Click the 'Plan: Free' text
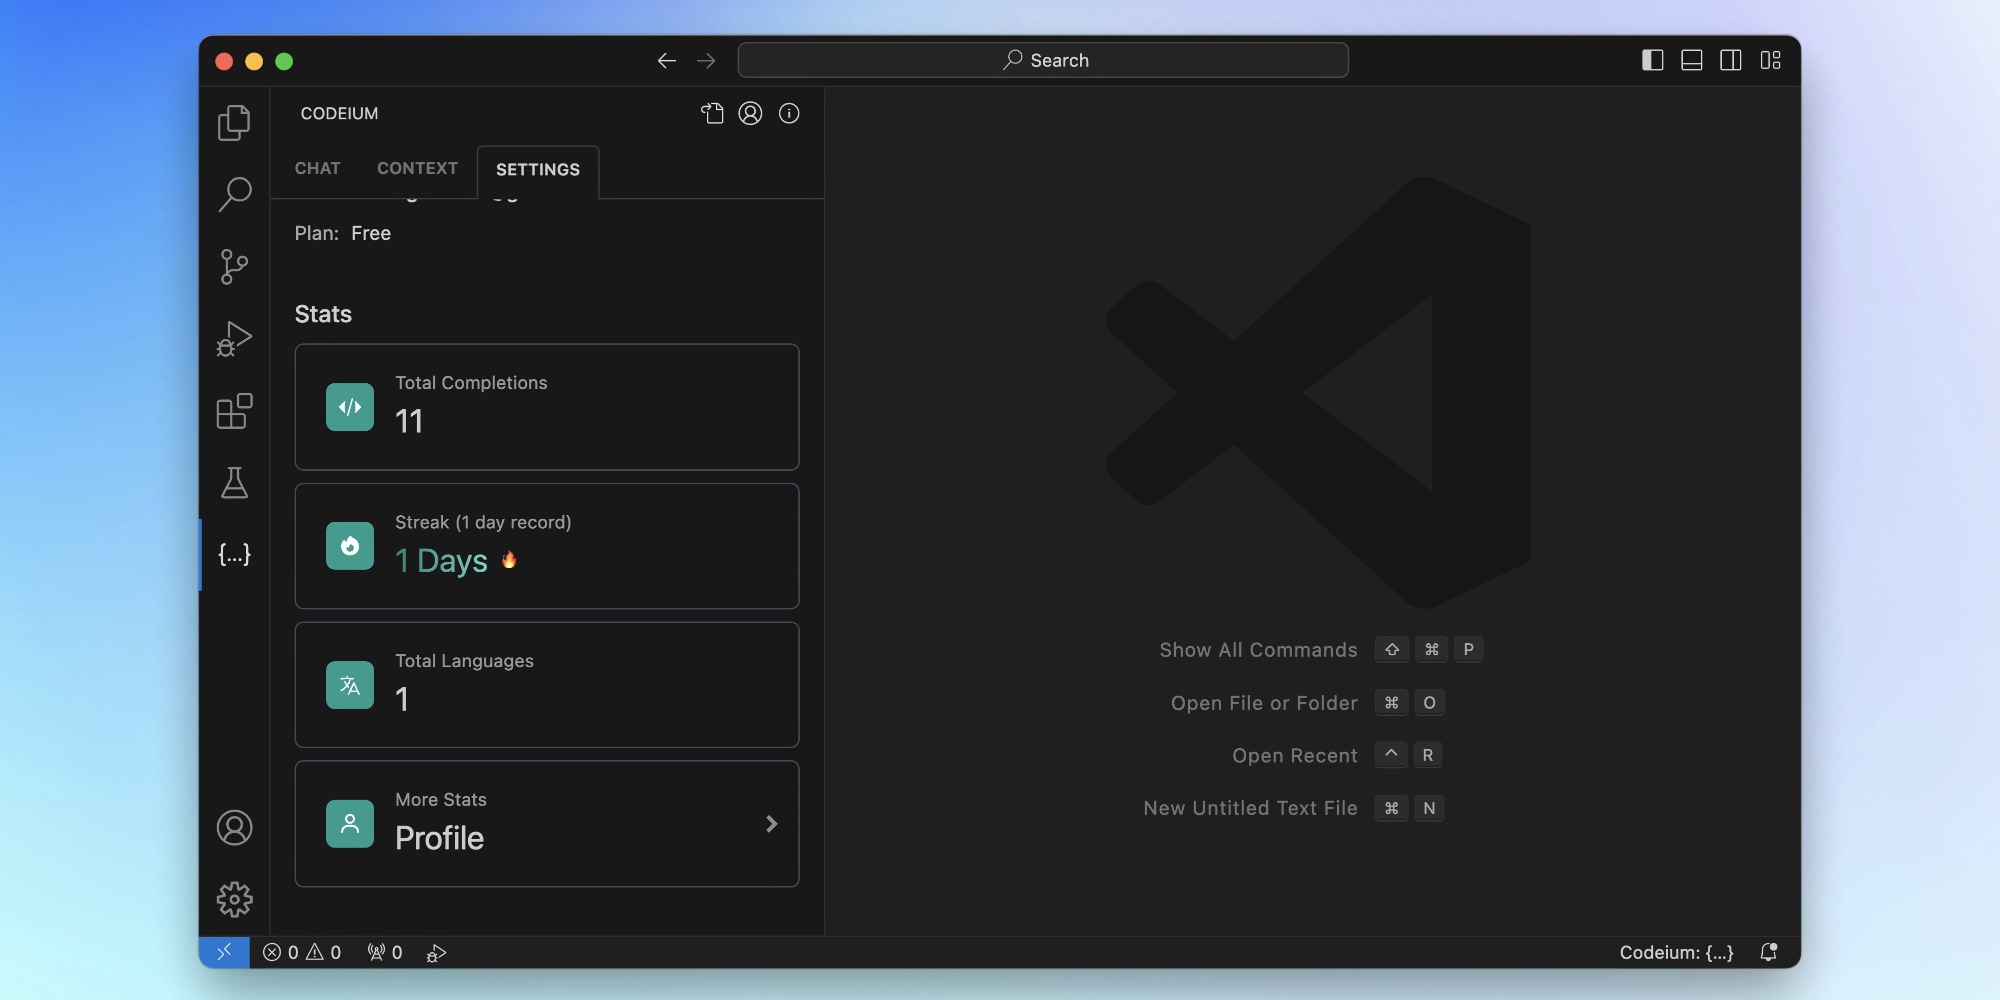2000x1000 pixels. [x=343, y=233]
